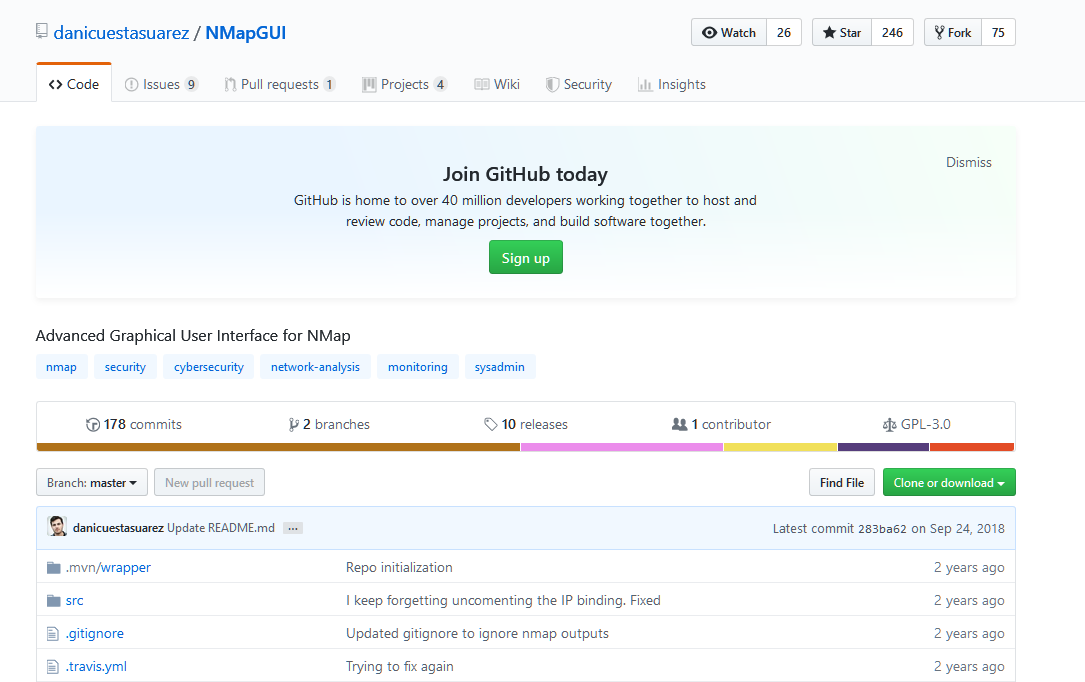Click the Watch button
This screenshot has height=682, width=1085.
click(x=729, y=33)
